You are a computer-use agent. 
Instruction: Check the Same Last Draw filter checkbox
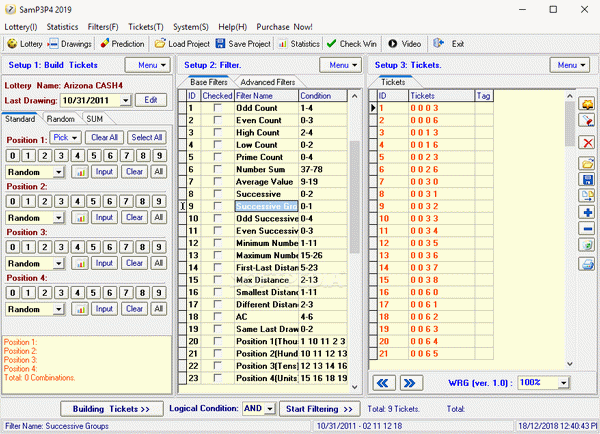218,329
